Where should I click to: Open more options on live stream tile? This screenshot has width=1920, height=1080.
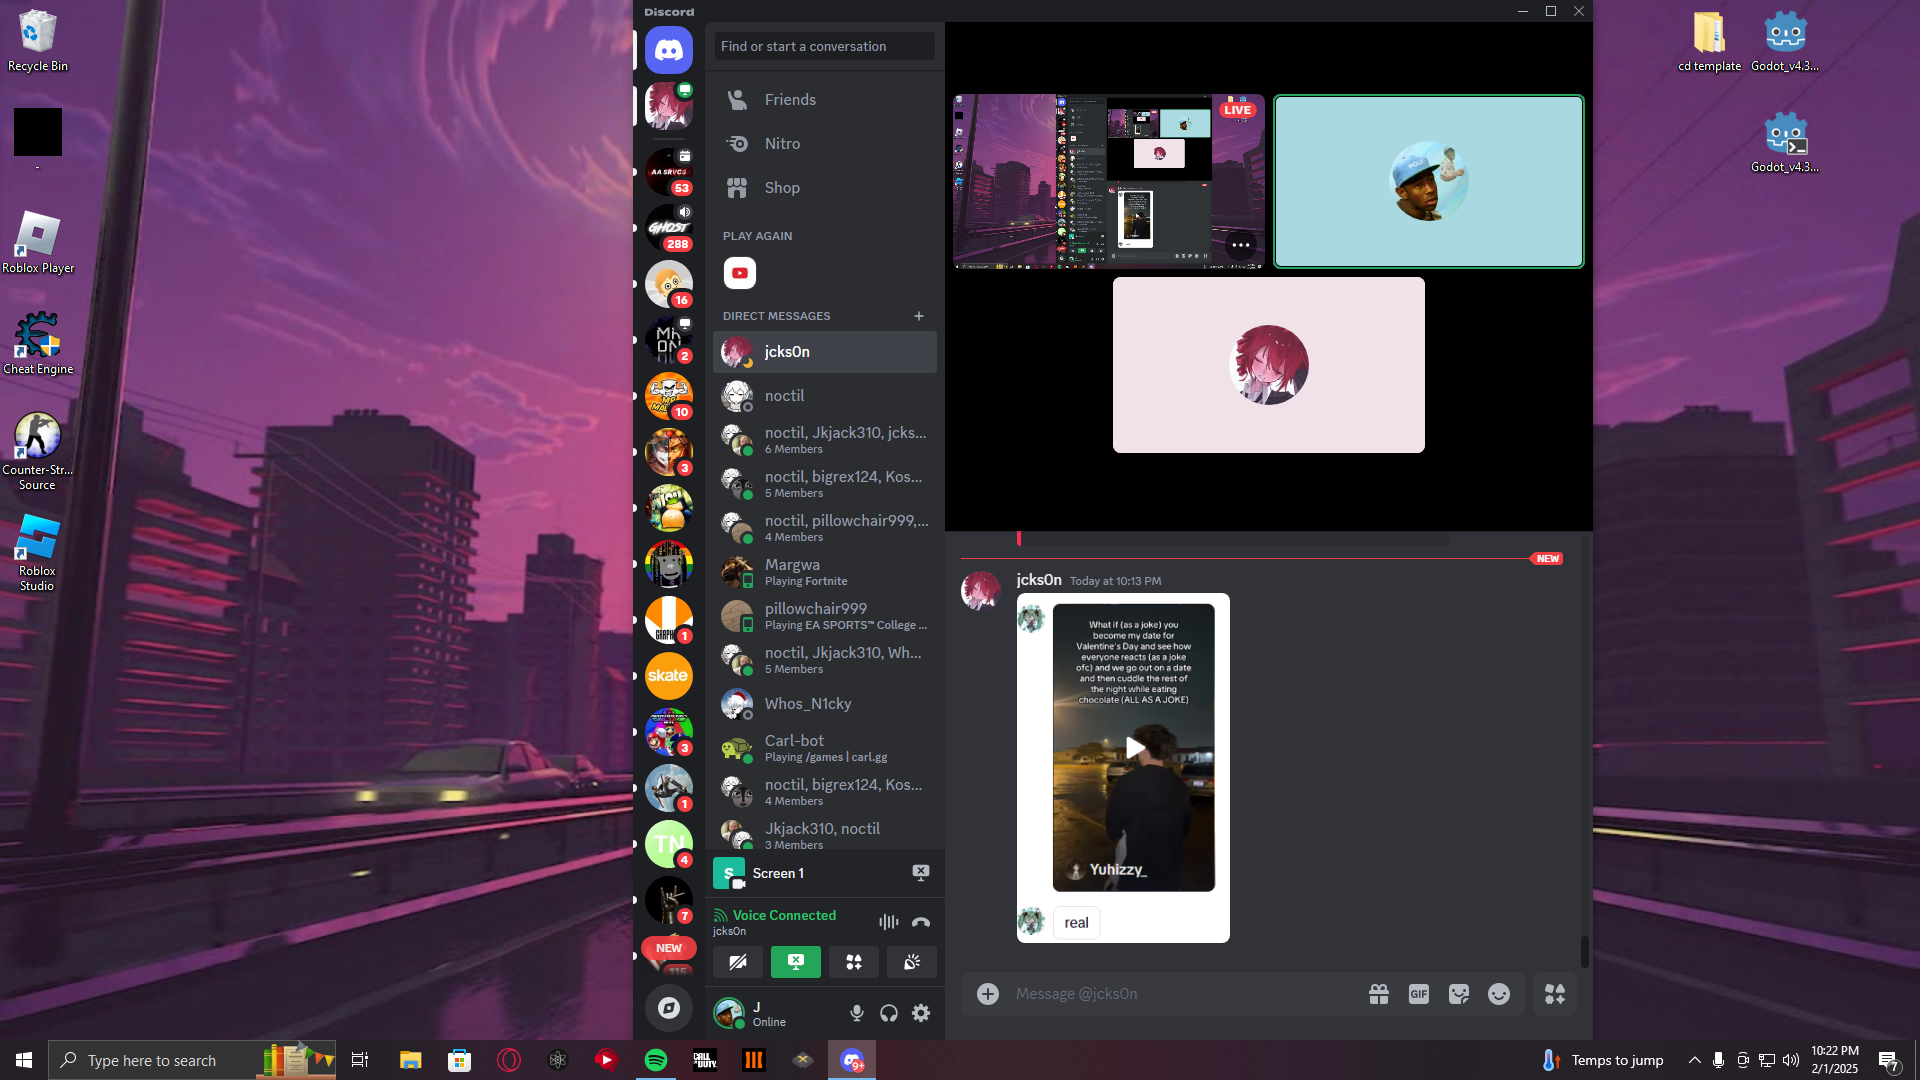pos(1241,245)
